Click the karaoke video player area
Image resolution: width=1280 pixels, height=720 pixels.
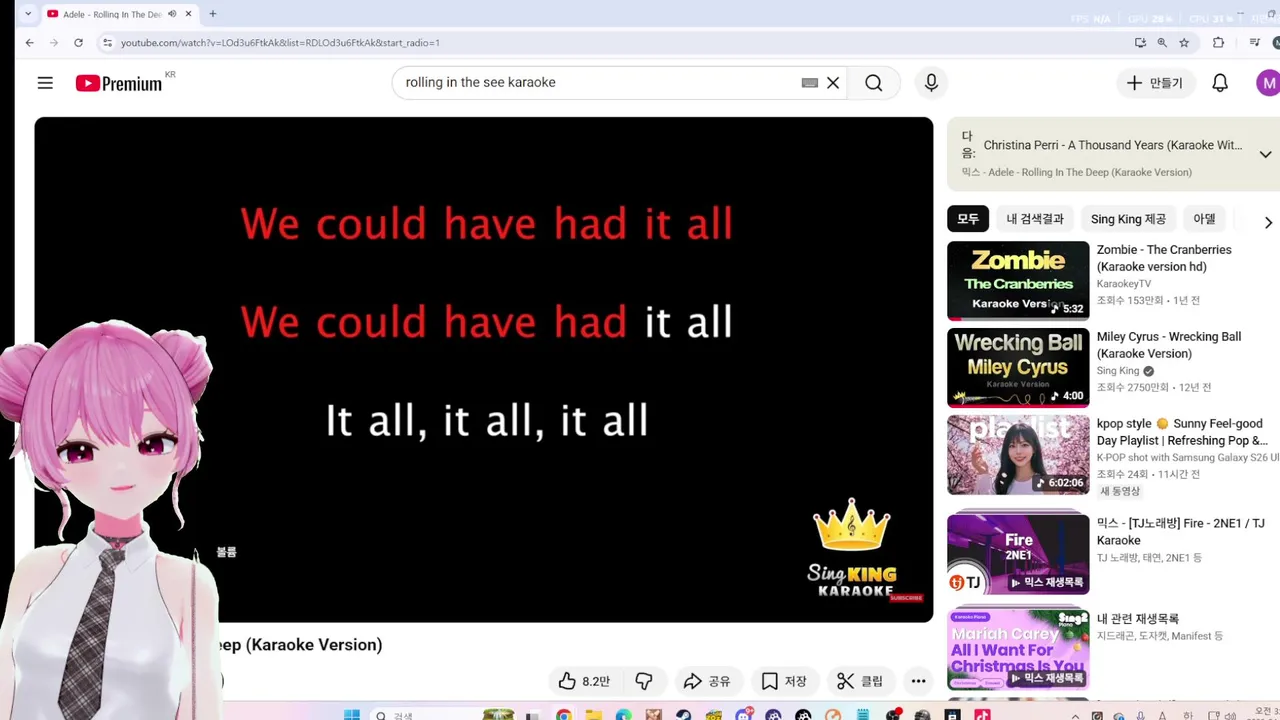tap(484, 370)
